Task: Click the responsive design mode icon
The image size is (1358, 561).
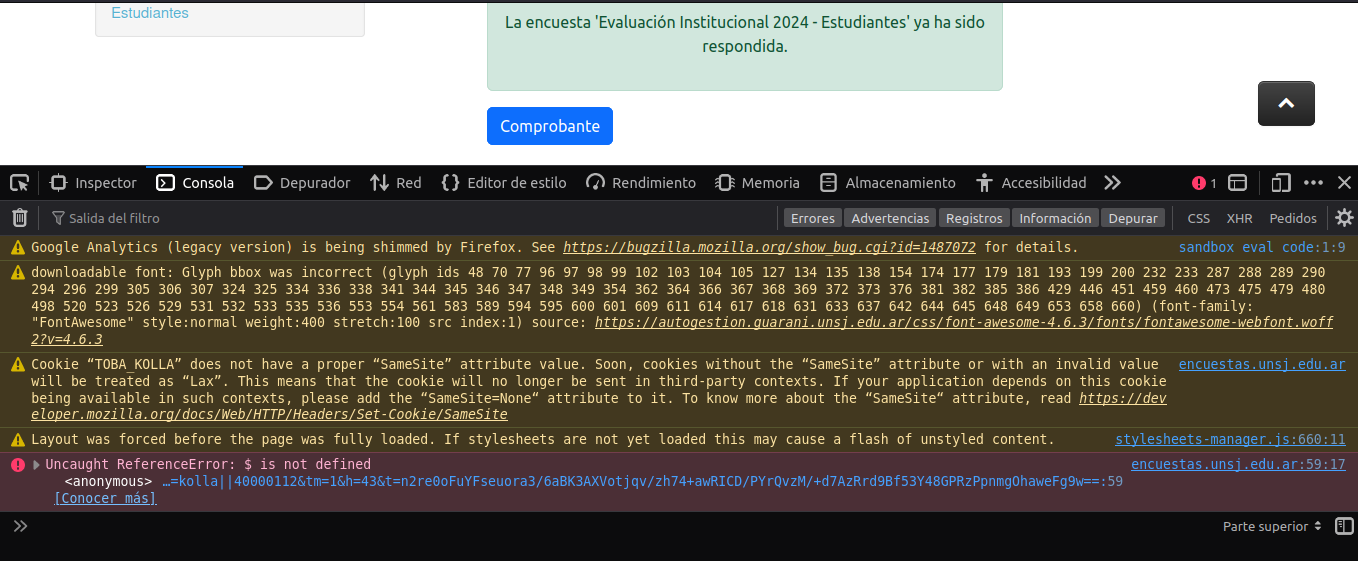Action: click(1281, 183)
